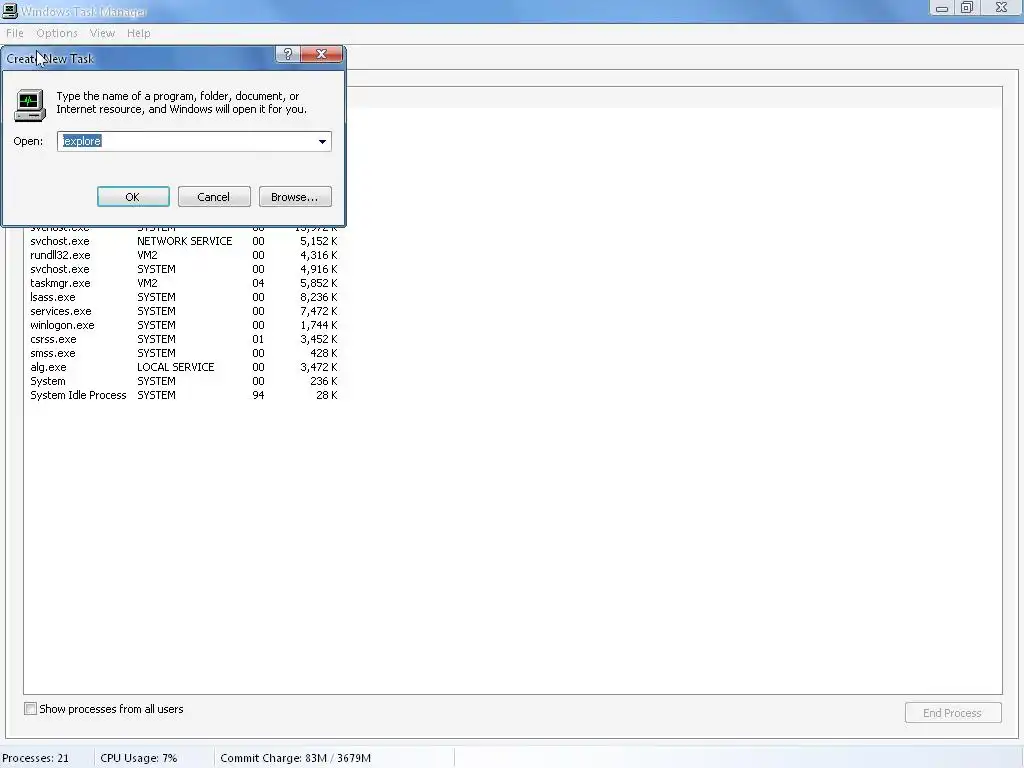Click the End Process button

[953, 712]
